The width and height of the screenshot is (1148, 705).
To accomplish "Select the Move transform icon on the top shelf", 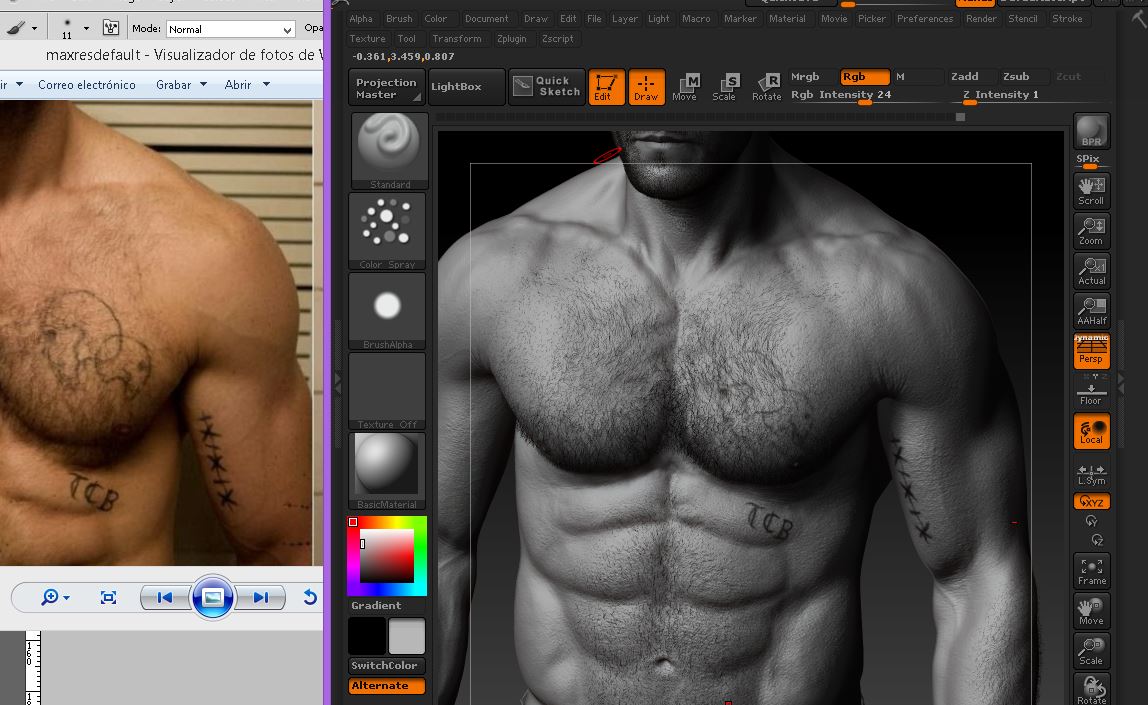I will 685,87.
